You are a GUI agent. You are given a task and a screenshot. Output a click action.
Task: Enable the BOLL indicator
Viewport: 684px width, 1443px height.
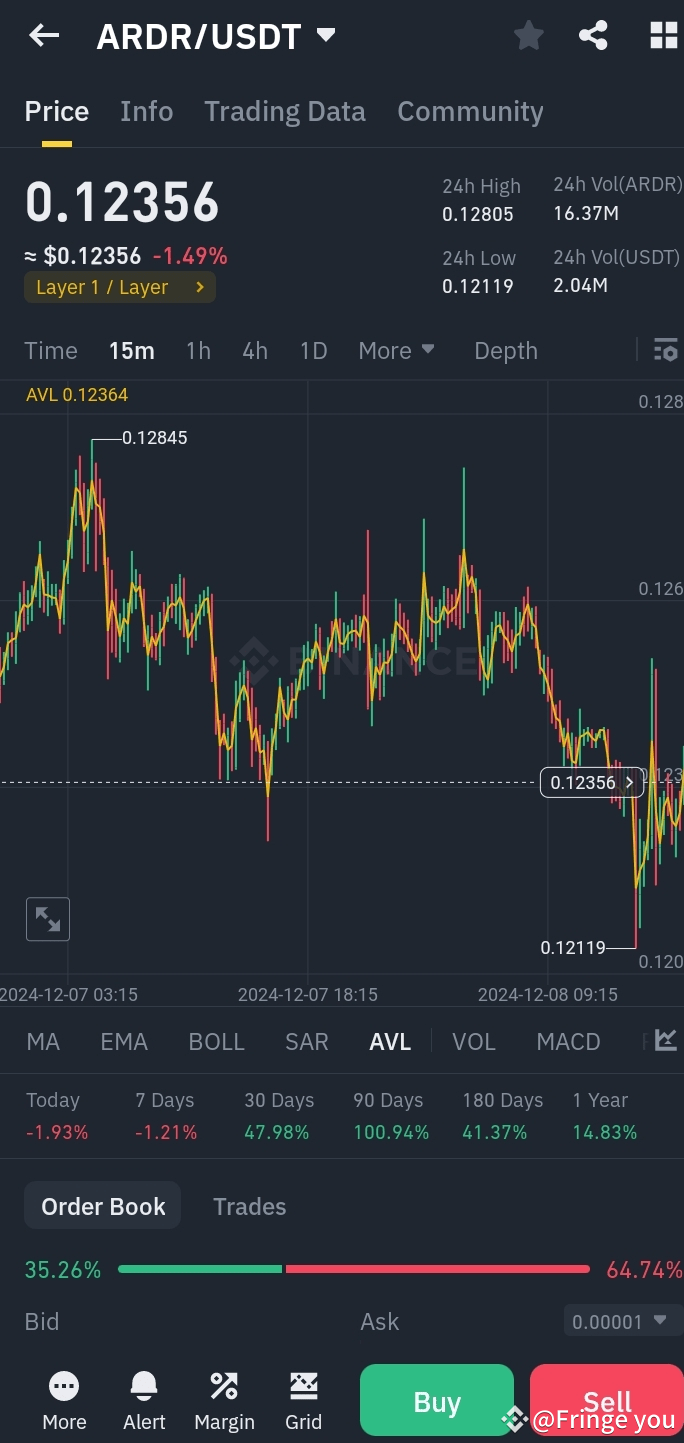216,1041
